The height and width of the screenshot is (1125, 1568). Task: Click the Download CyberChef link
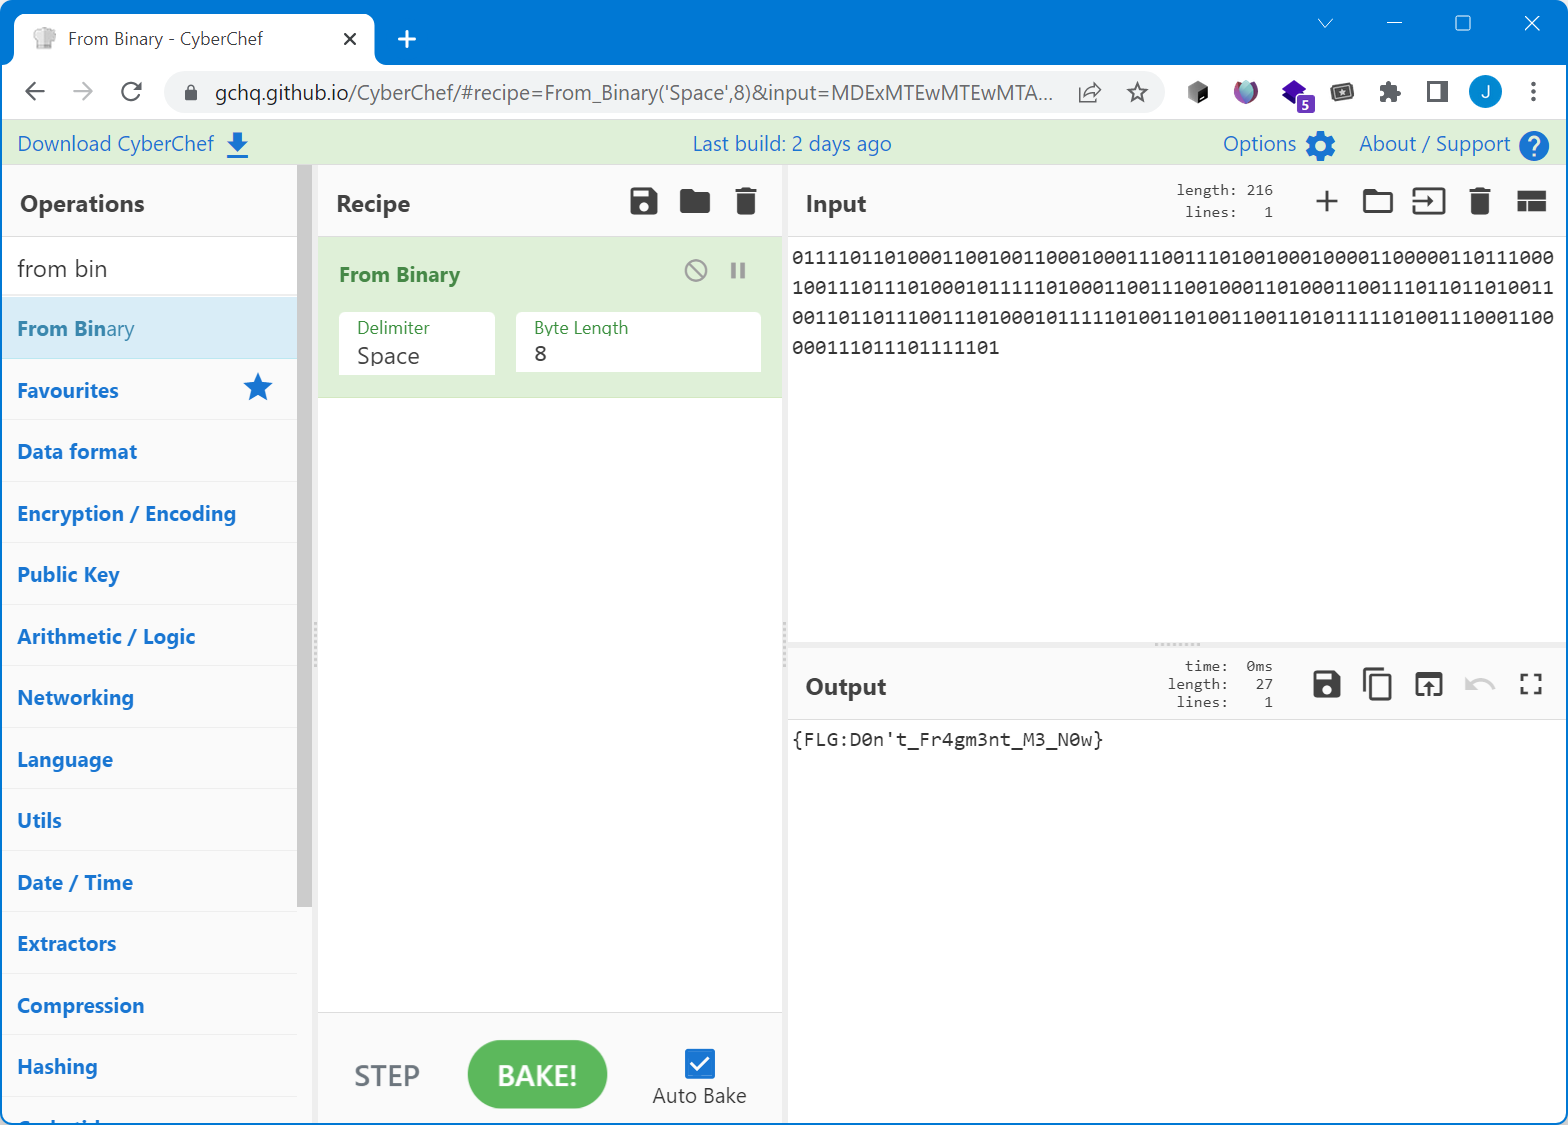coord(116,144)
